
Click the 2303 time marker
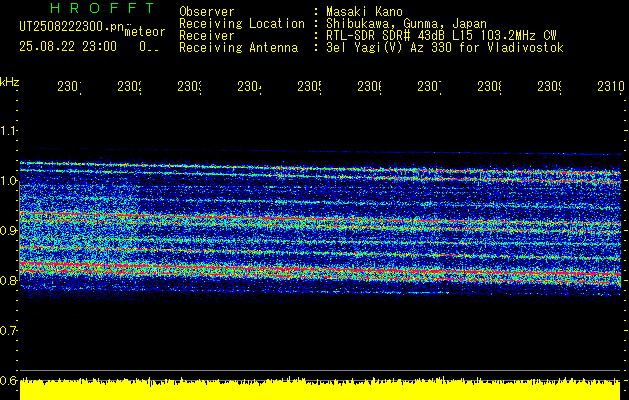pyautogui.click(x=189, y=87)
